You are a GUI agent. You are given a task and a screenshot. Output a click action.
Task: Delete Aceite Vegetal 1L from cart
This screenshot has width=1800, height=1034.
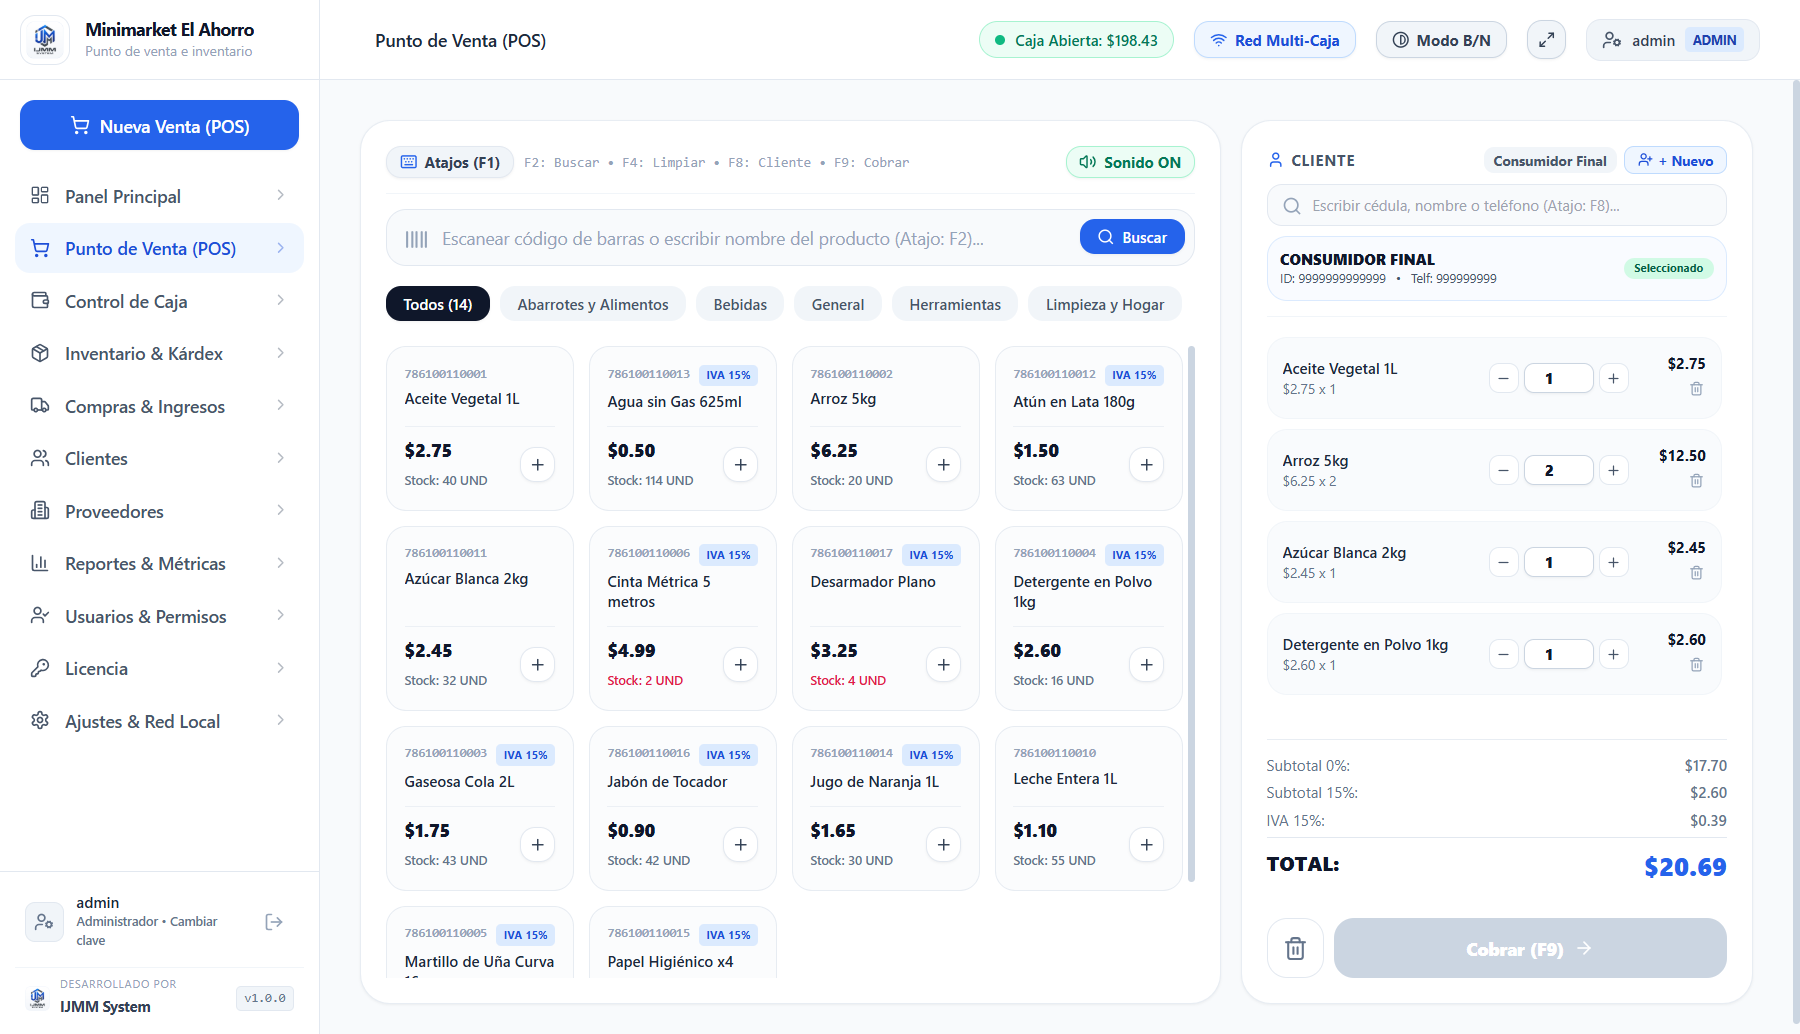point(1696,389)
